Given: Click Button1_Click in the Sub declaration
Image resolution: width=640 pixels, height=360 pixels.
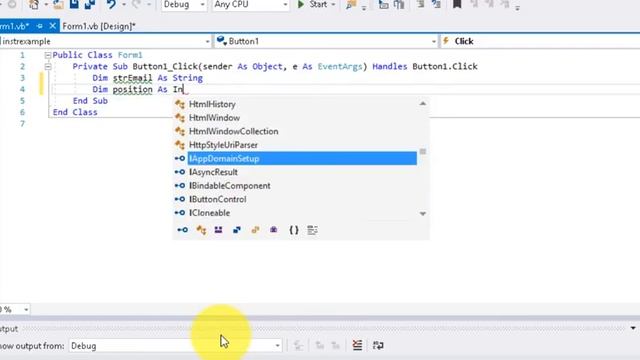Looking at the screenshot, I should [x=165, y=67].
